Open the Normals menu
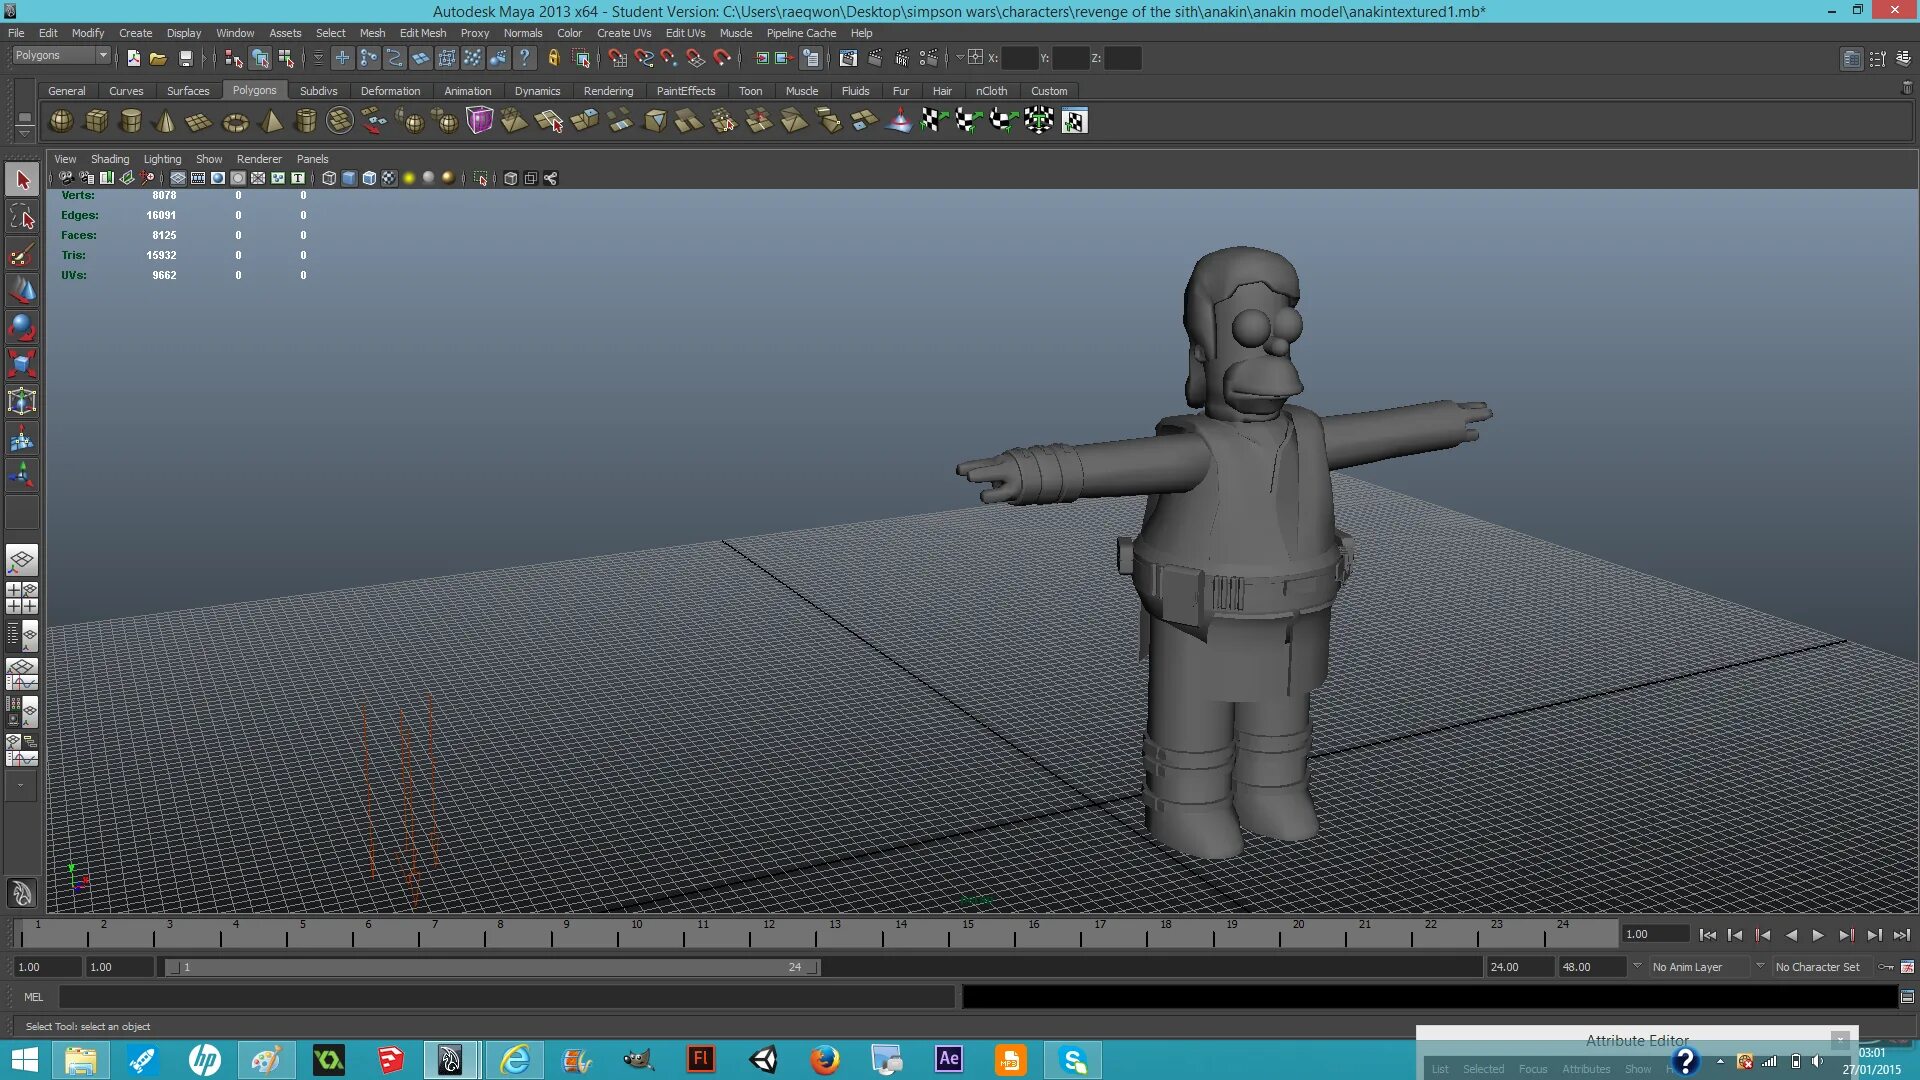 tap(523, 33)
